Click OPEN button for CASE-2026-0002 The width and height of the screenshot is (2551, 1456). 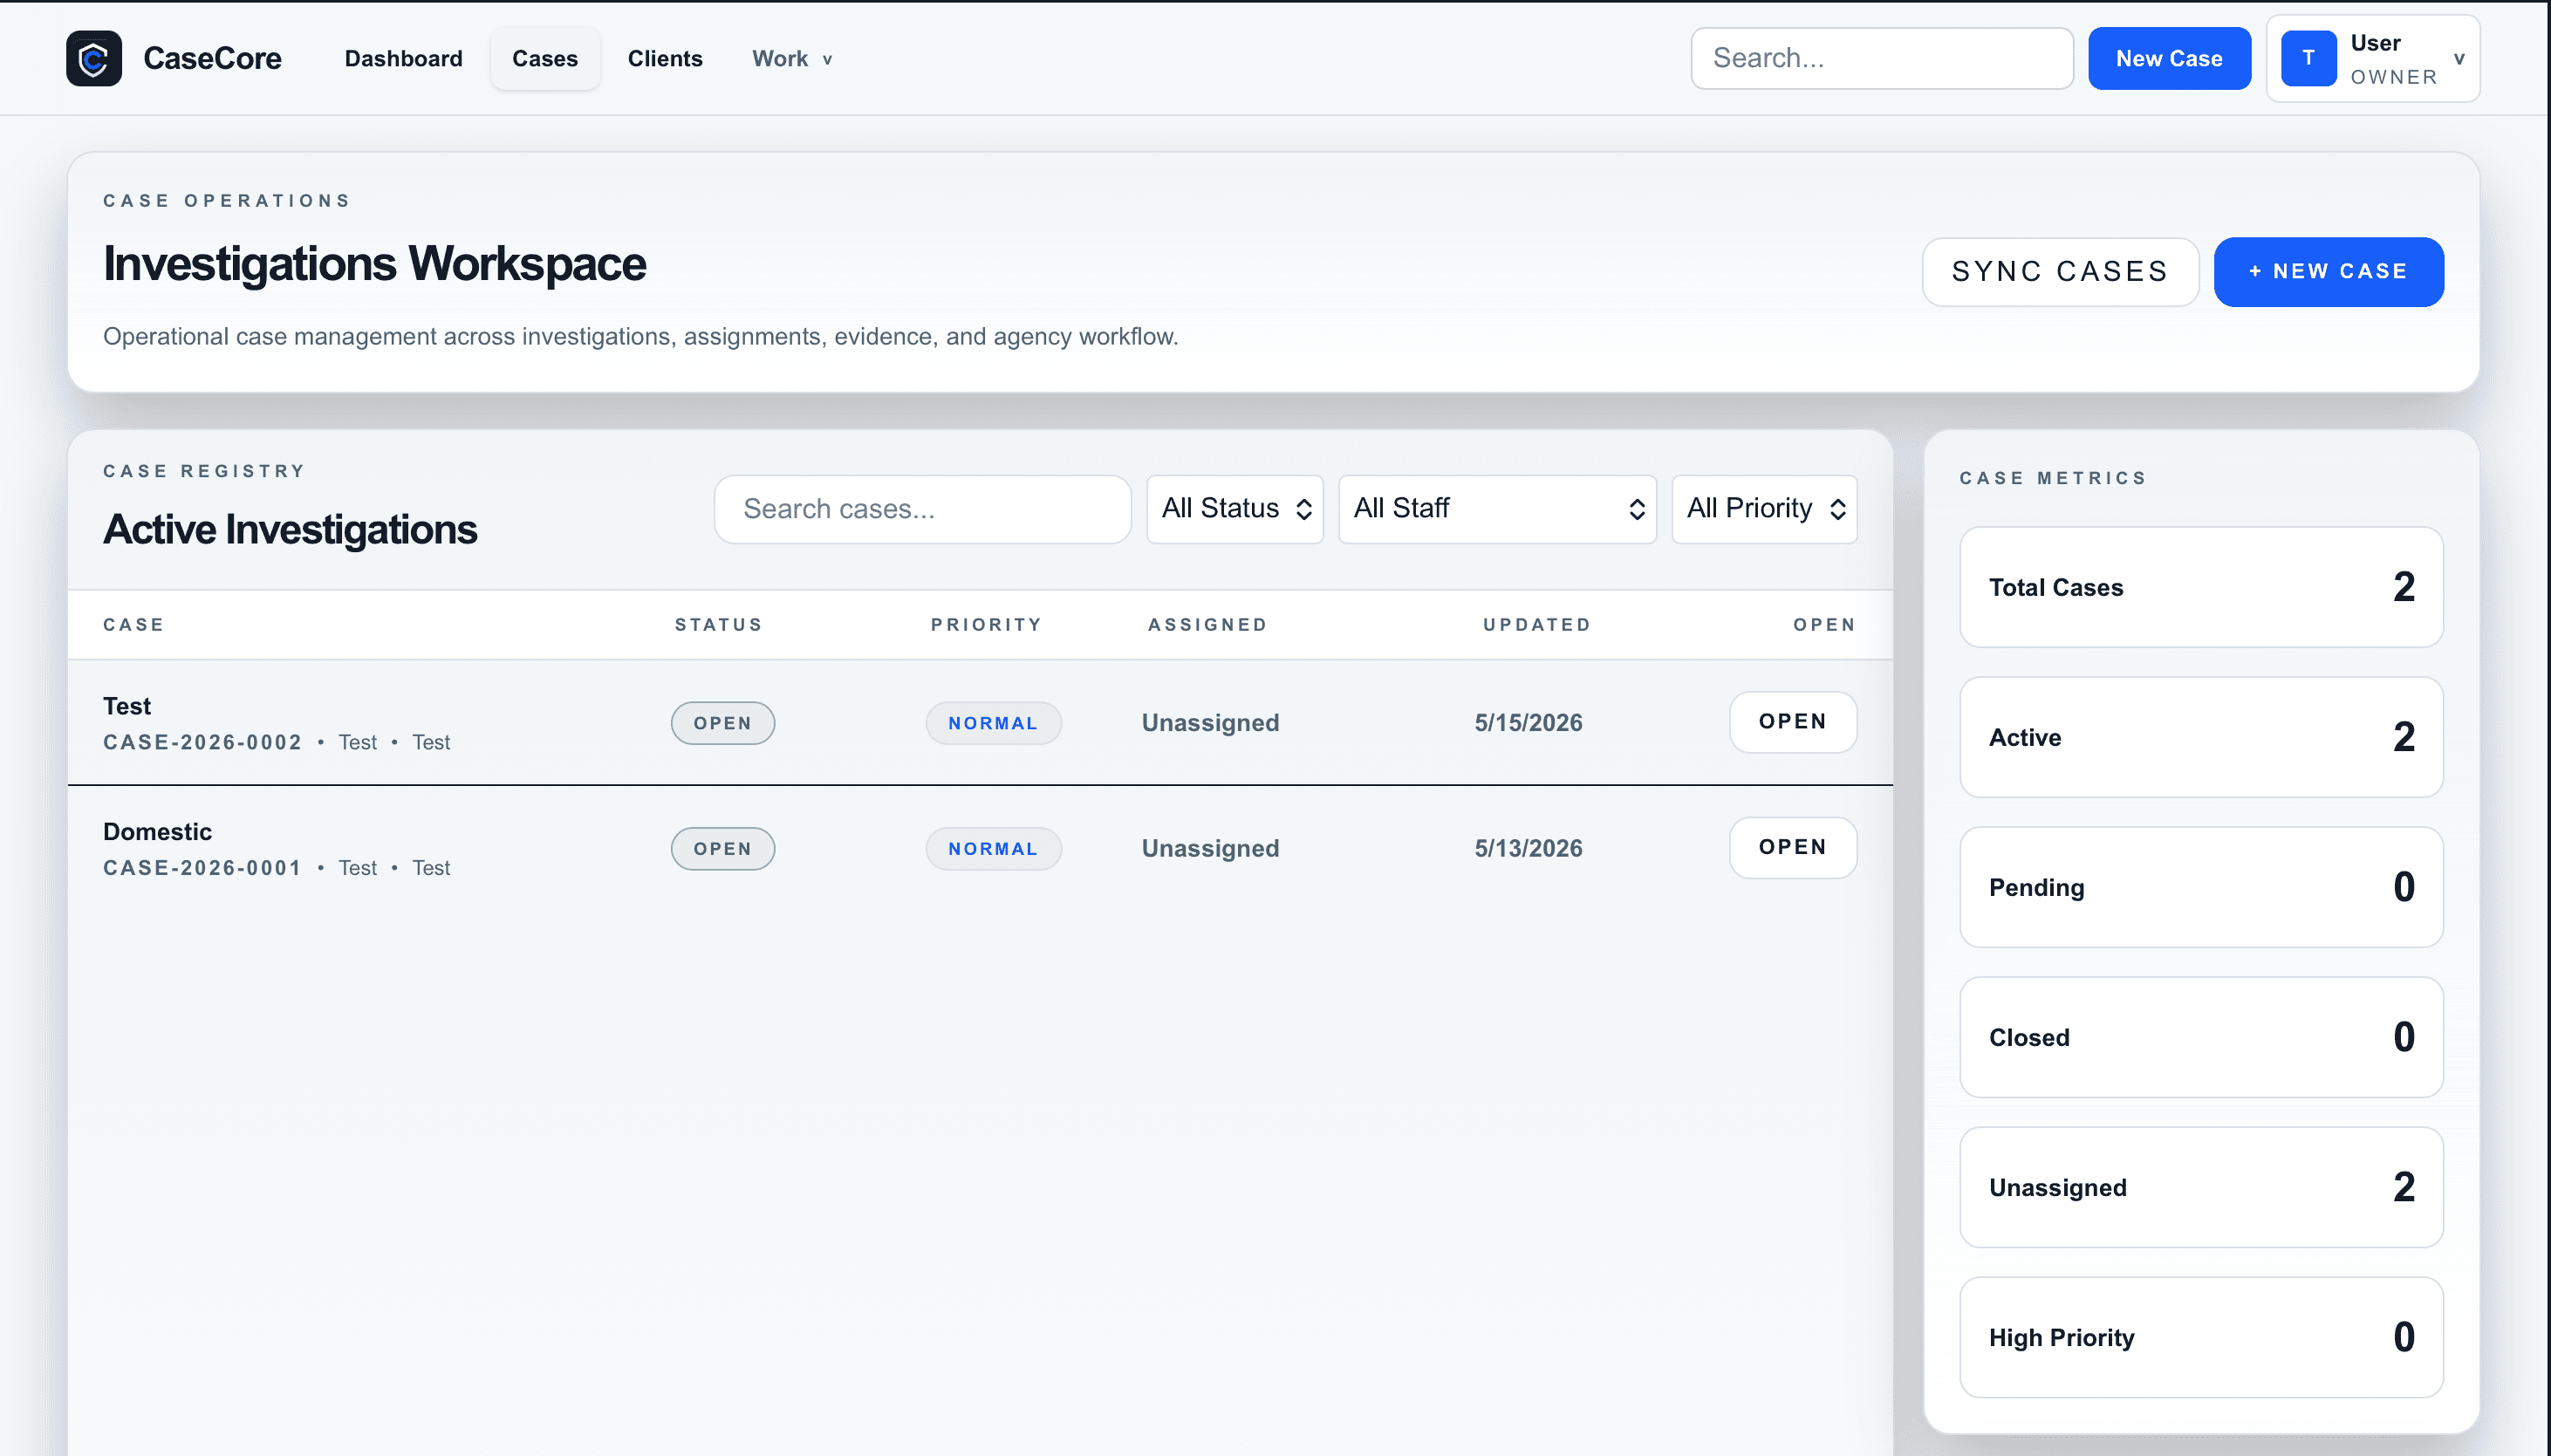[1793, 722]
